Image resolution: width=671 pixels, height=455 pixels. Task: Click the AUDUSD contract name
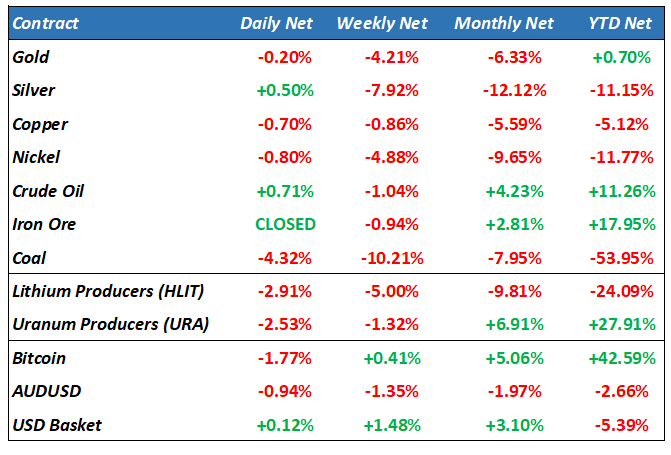[x=43, y=392]
